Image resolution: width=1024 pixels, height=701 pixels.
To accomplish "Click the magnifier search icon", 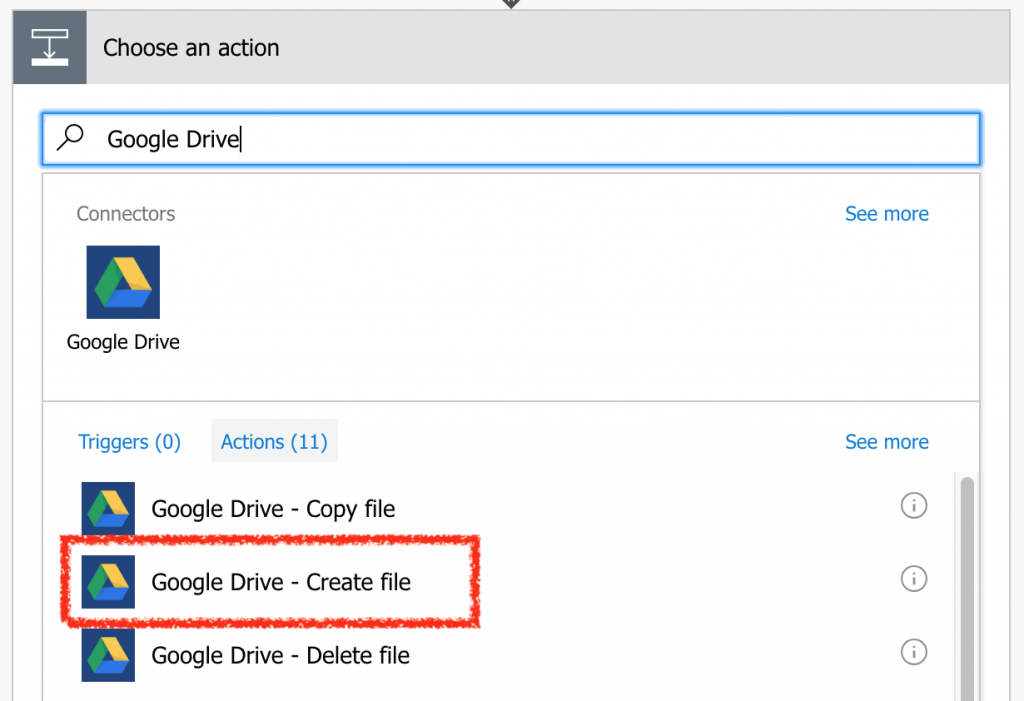I will [71, 138].
